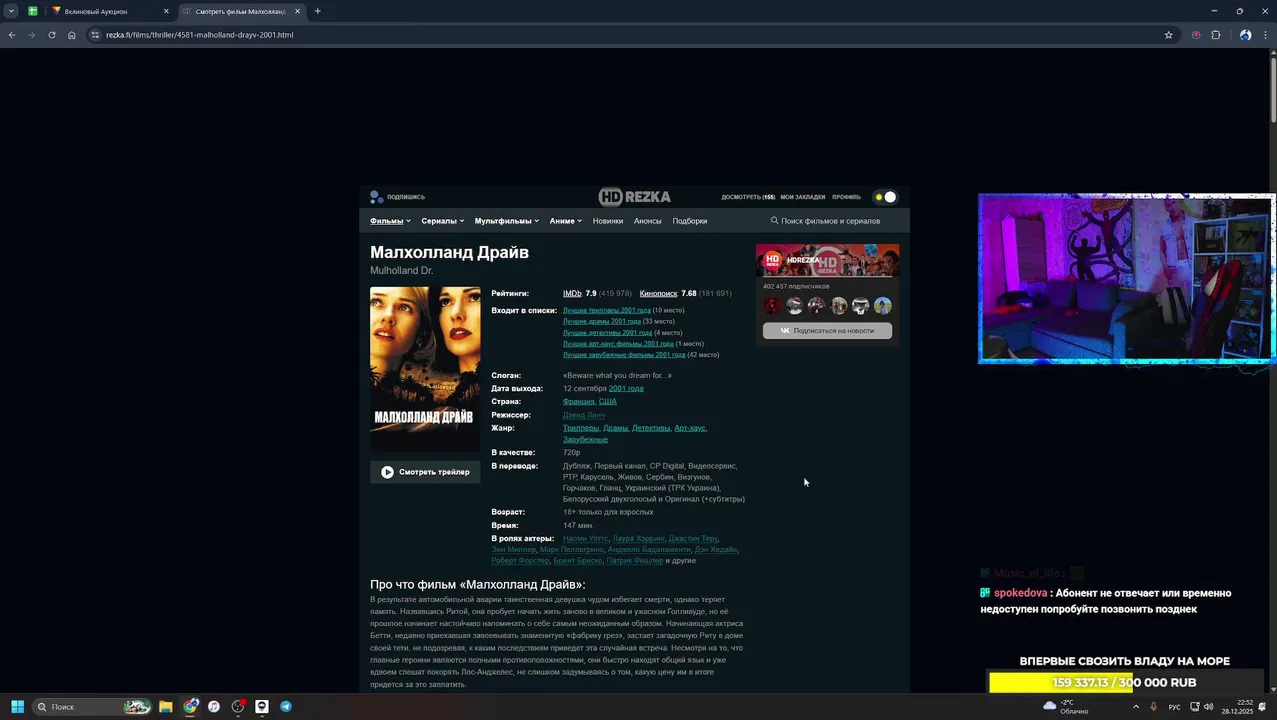Open actor Лаура Хэрринг's page
Screen dimensions: 1277x720
(x=638, y=539)
